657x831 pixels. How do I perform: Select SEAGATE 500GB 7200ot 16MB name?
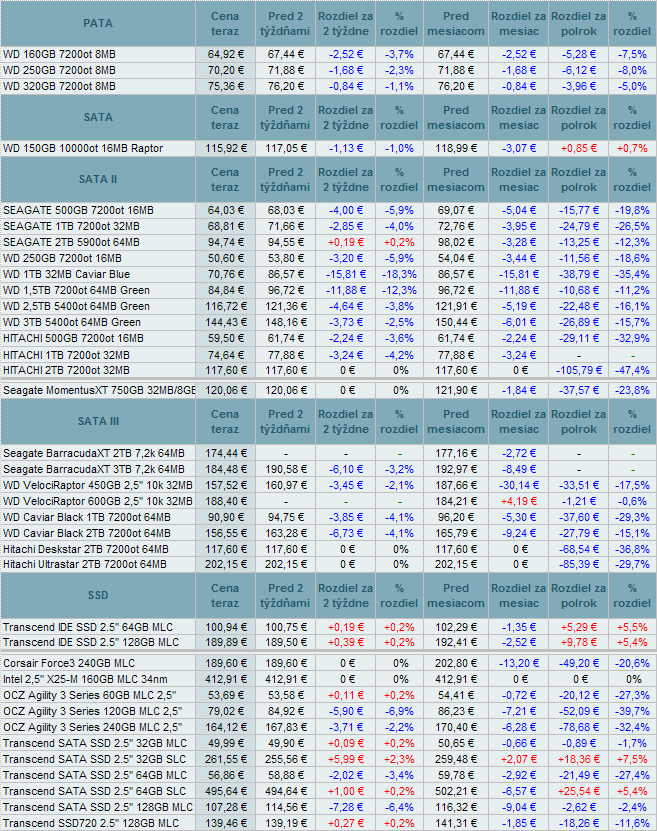click(78, 210)
